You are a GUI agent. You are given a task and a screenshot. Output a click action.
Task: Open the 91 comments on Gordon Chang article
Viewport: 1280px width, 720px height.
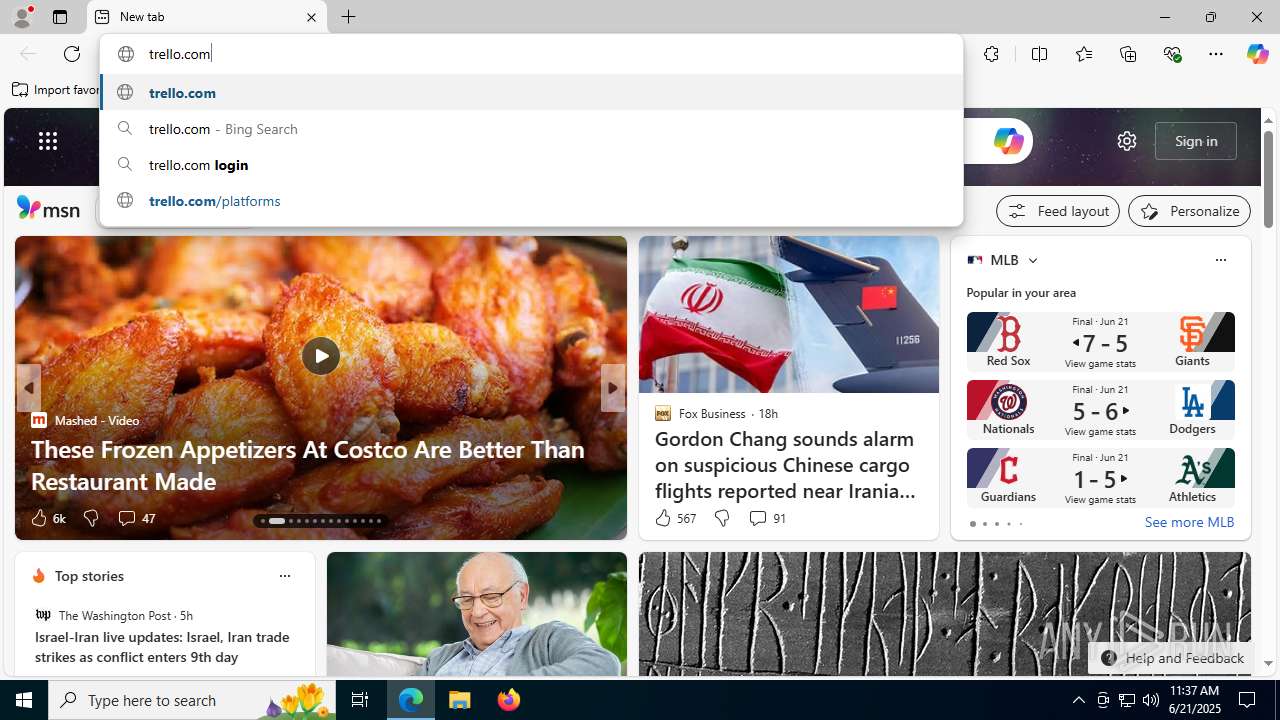[767, 518]
